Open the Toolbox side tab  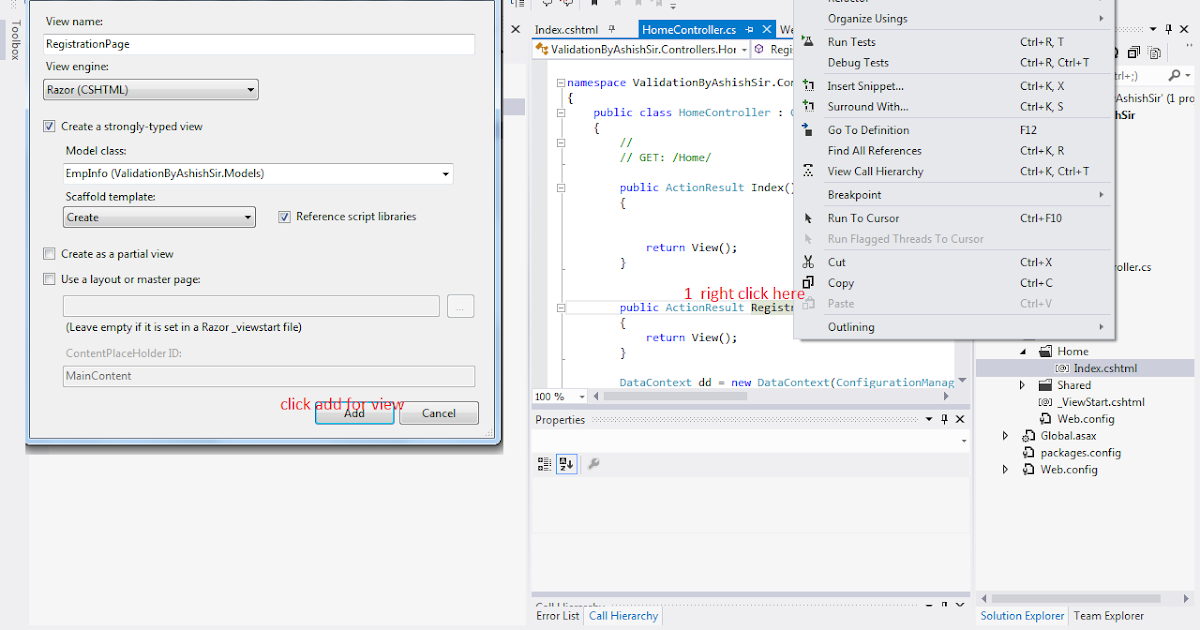click(14, 40)
